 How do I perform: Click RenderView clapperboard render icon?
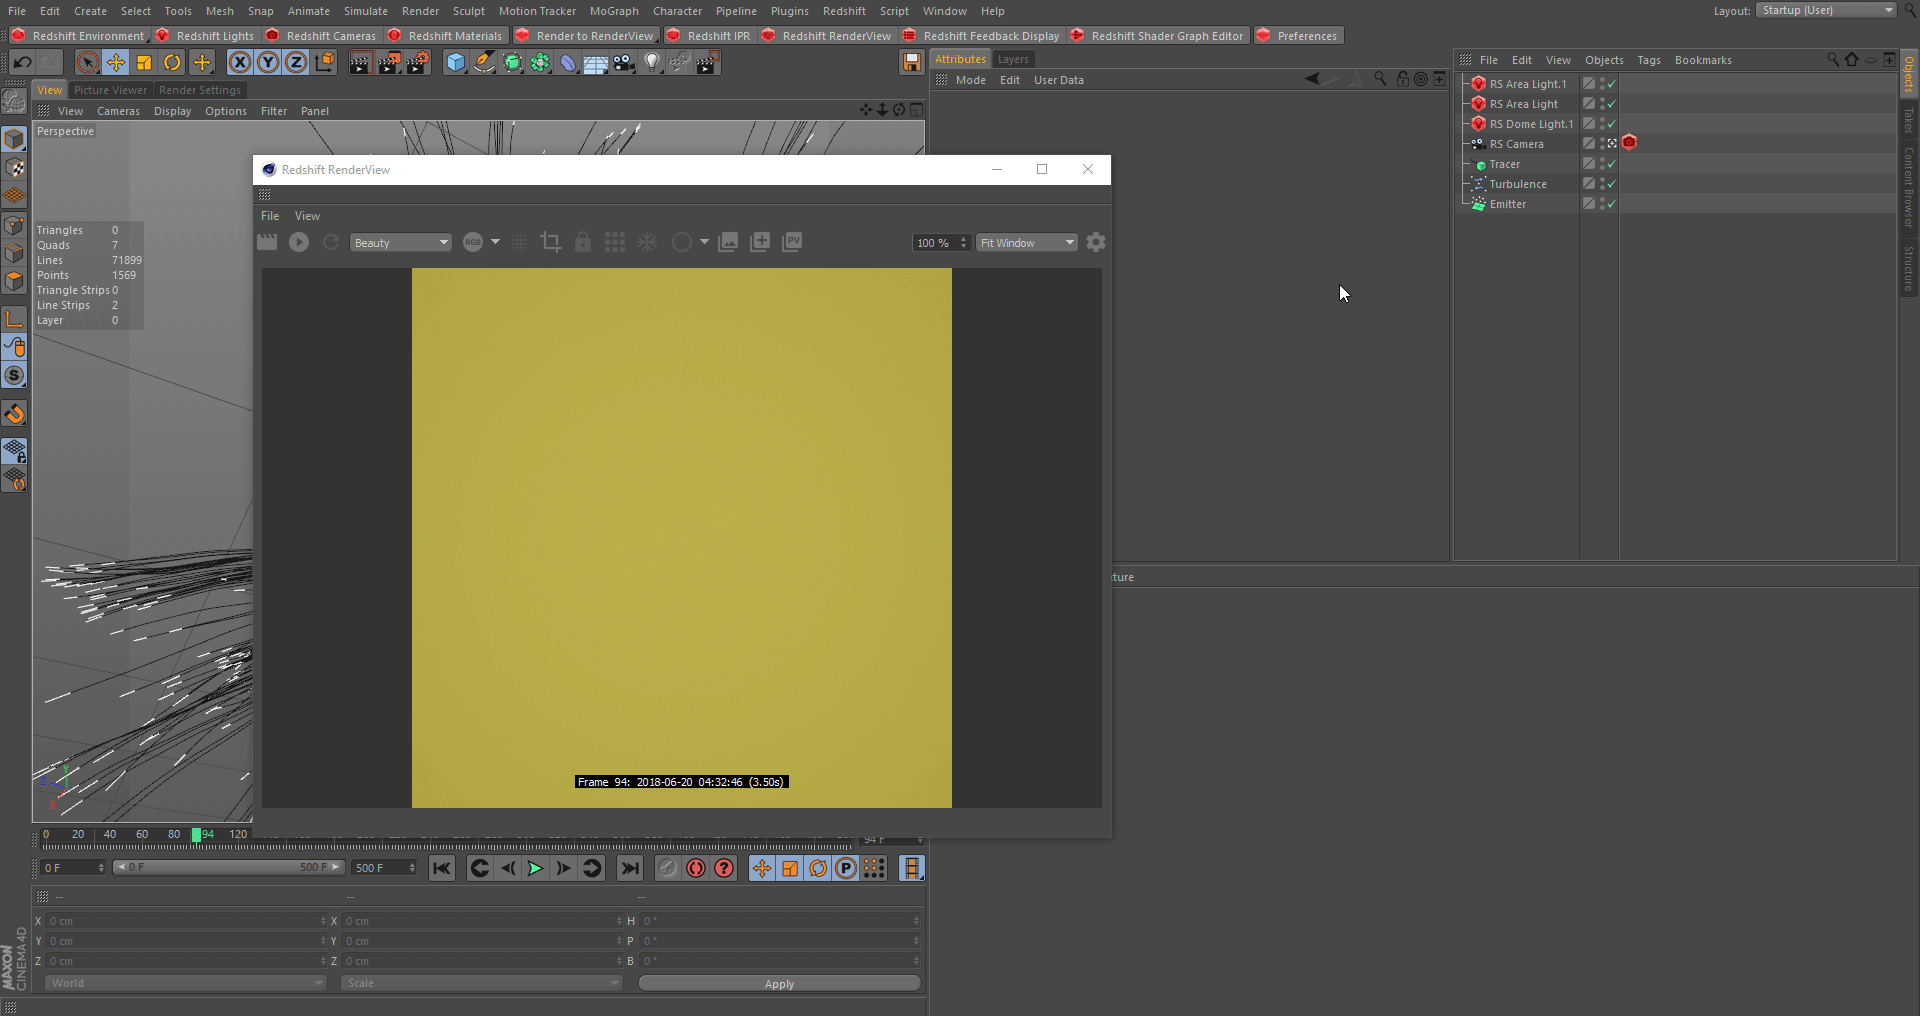[267, 242]
